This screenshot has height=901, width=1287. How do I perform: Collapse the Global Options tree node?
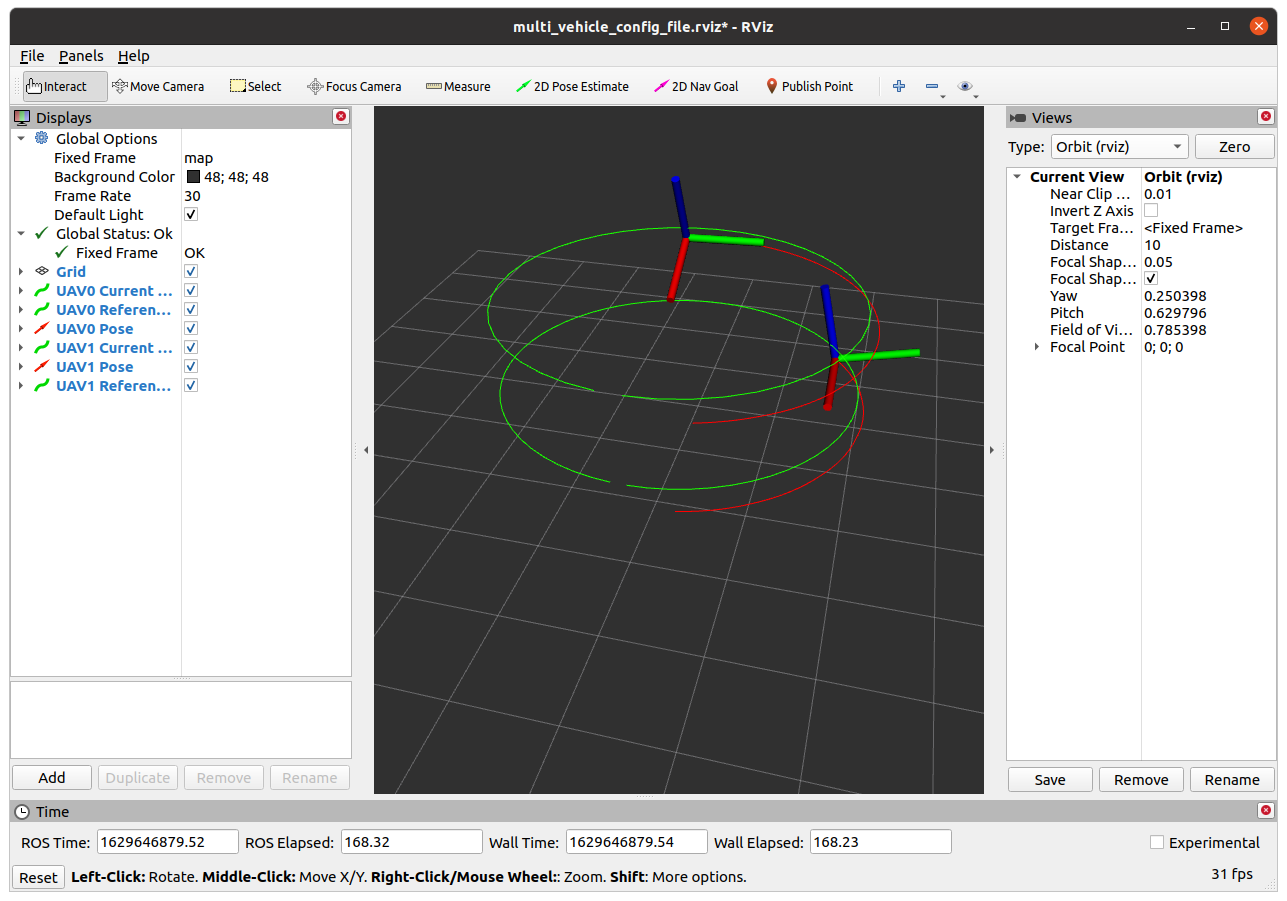coord(21,138)
